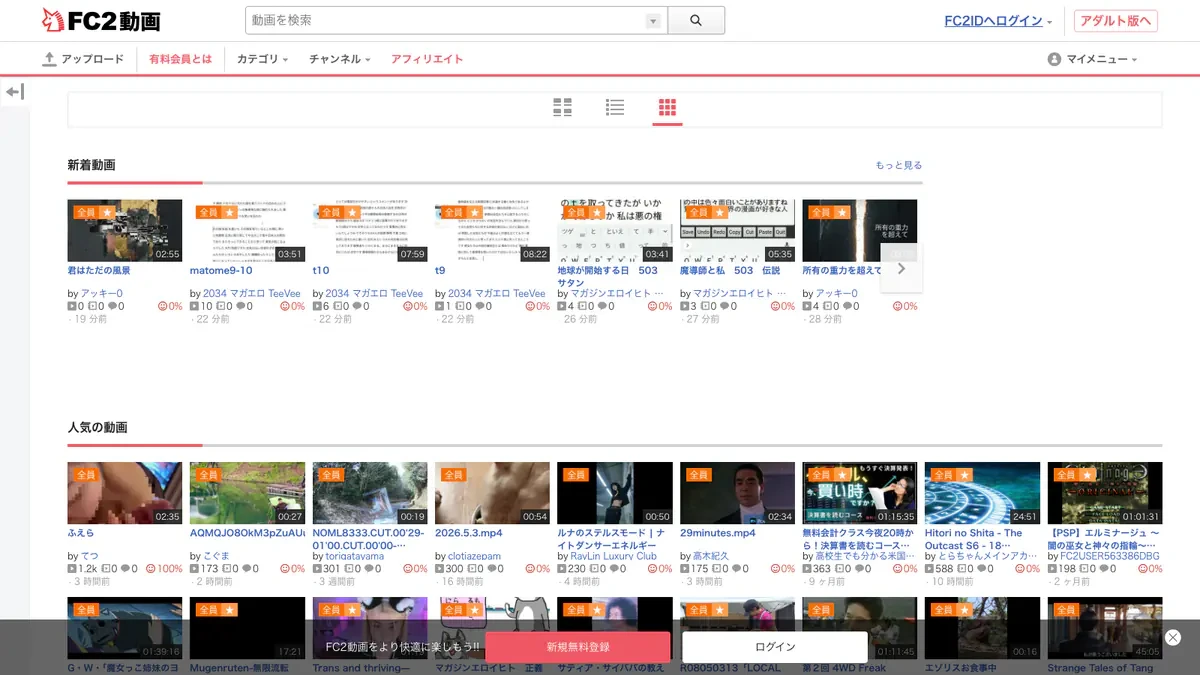Click uploader てつ under ふえら
1200x675 pixels.
(x=89, y=556)
